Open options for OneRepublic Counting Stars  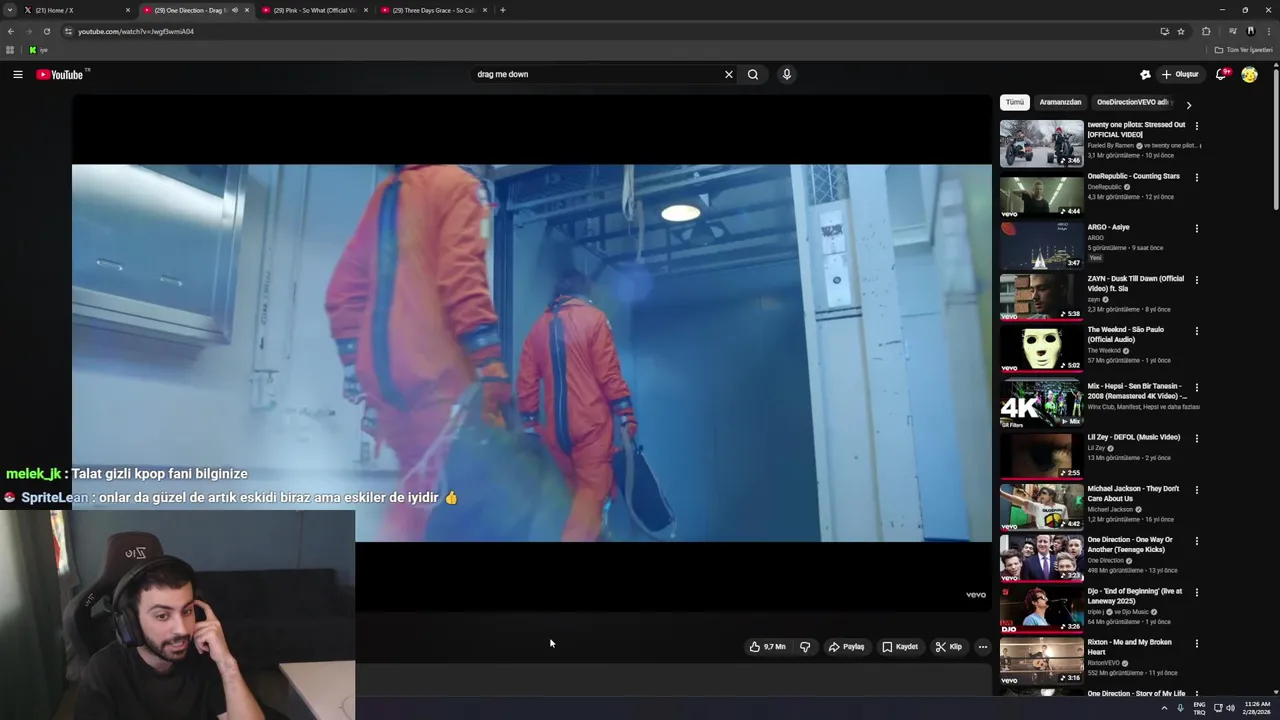tap(1196, 177)
